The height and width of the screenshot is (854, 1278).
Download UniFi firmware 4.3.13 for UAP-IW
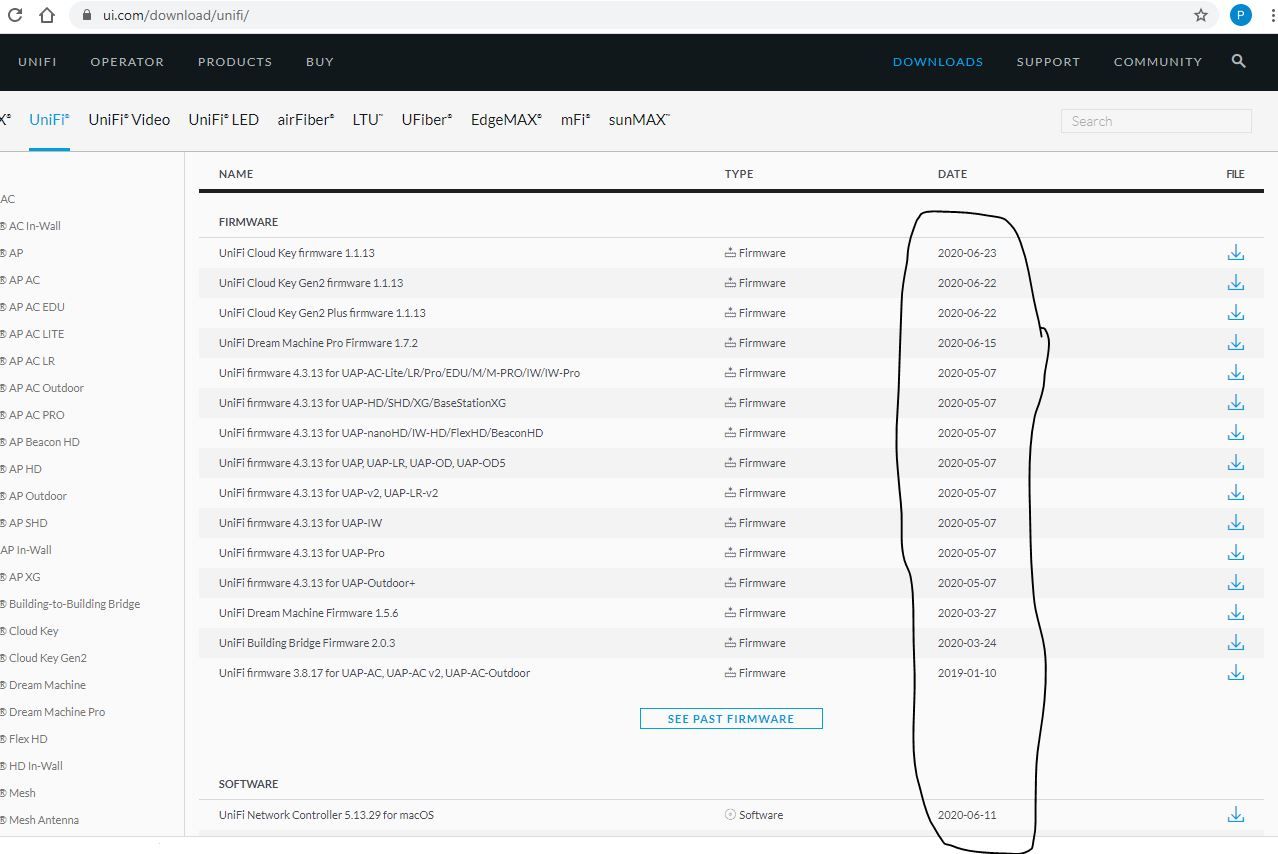pyautogui.click(x=1235, y=523)
